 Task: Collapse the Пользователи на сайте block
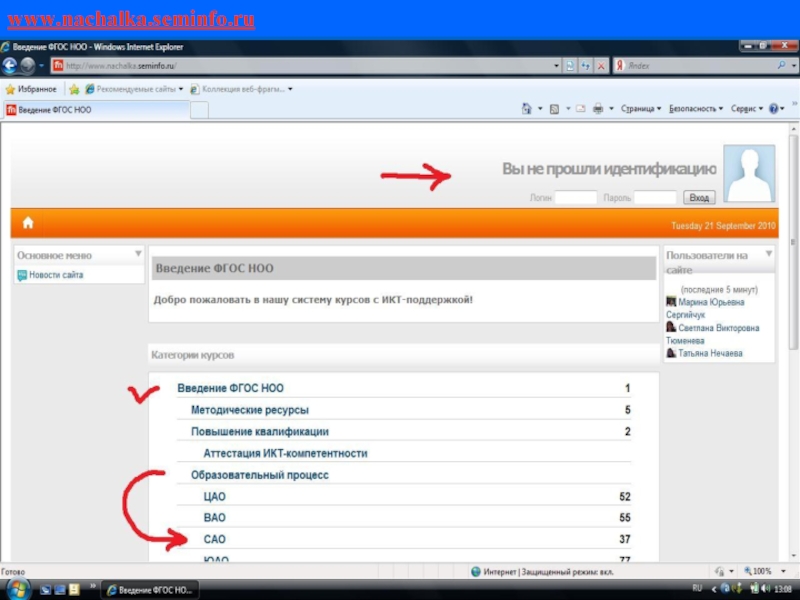(x=768, y=254)
